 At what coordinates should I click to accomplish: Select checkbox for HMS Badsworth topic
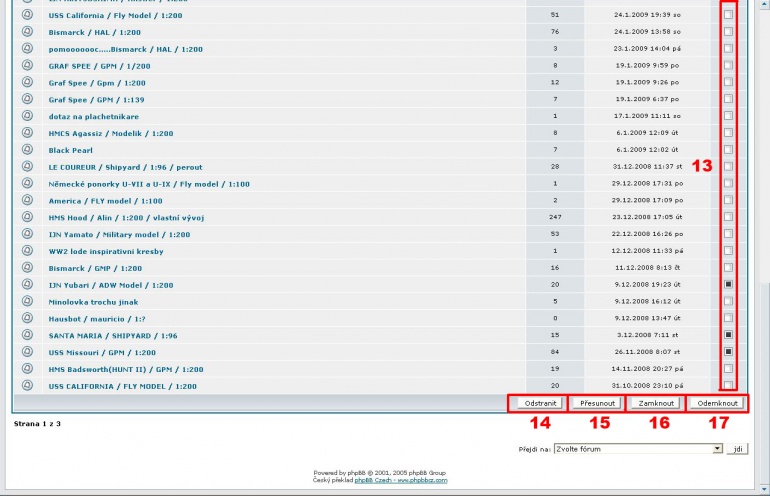pyautogui.click(x=728, y=368)
